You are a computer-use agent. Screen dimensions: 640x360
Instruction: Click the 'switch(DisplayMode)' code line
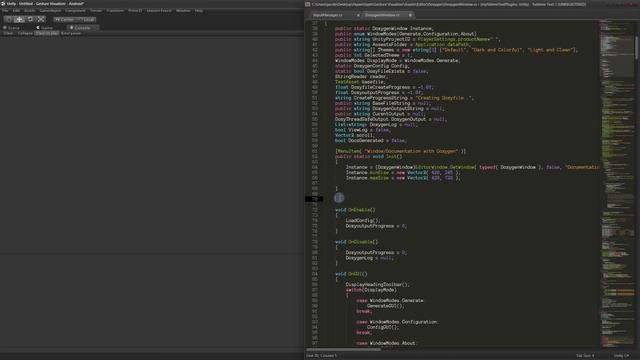pyautogui.click(x=371, y=290)
